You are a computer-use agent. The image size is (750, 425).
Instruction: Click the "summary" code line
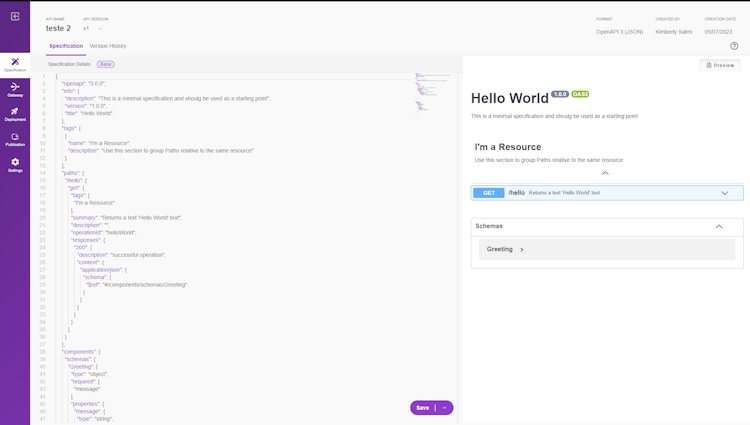click(126, 218)
